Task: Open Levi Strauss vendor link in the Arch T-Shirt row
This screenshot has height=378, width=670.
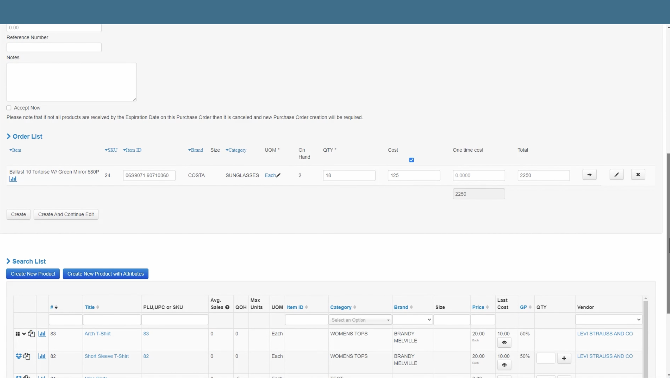Action: [605, 334]
